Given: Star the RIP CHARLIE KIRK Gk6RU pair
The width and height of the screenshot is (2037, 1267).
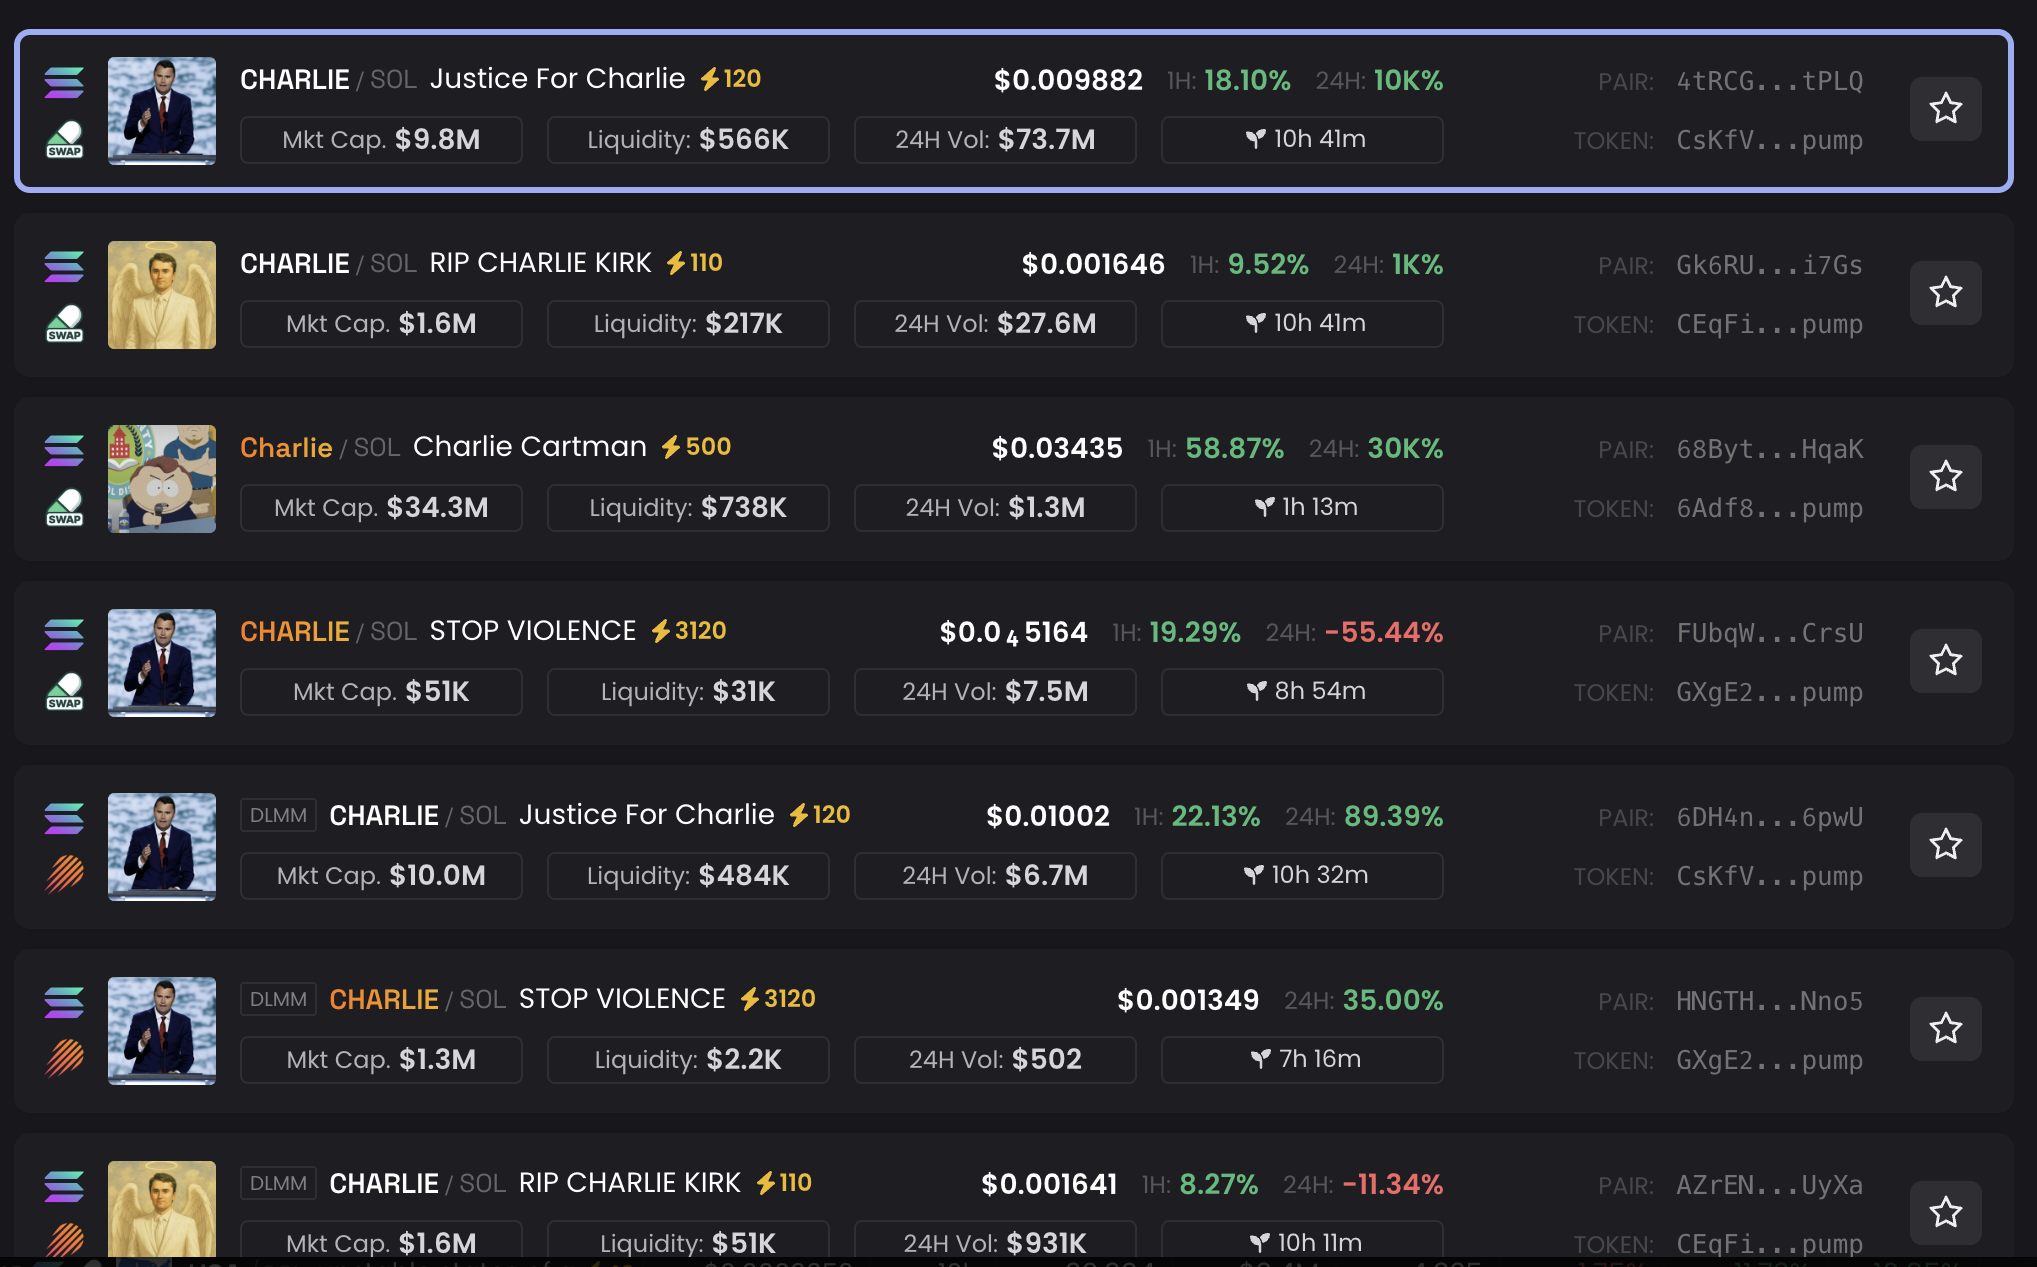Looking at the screenshot, I should [x=1945, y=292].
